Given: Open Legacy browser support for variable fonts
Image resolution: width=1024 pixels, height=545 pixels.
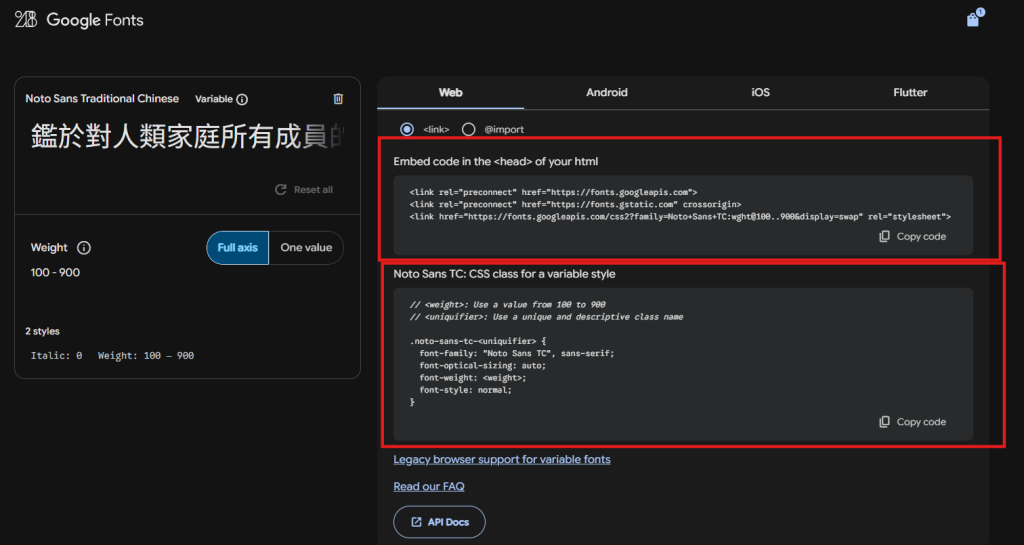Looking at the screenshot, I should [502, 460].
